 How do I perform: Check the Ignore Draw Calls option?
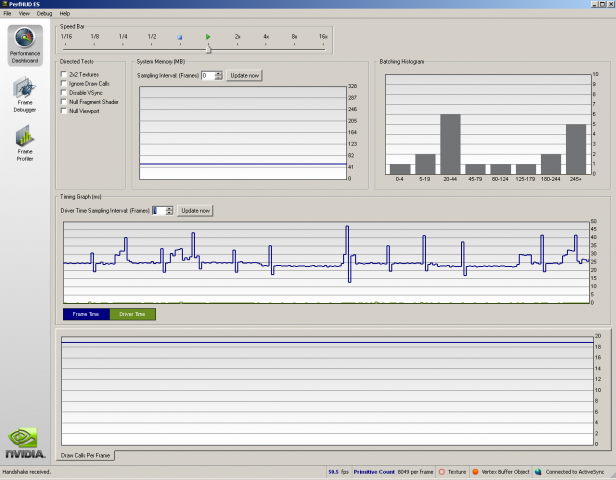coord(65,84)
